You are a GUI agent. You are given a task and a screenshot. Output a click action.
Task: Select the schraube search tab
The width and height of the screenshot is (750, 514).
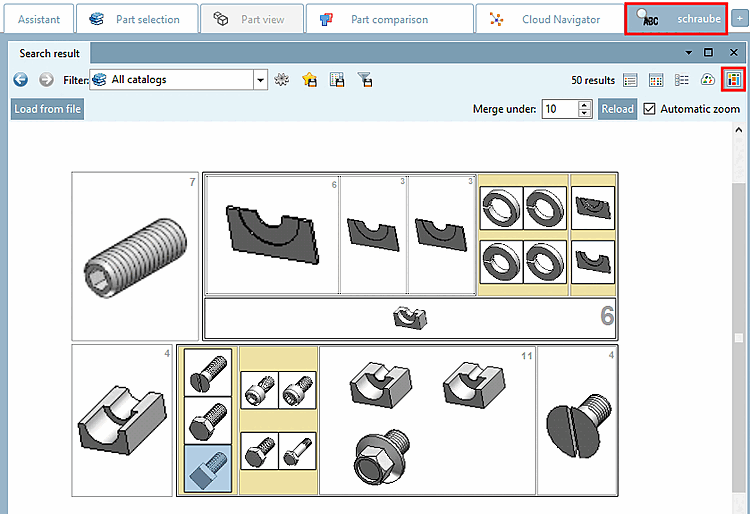(676, 19)
